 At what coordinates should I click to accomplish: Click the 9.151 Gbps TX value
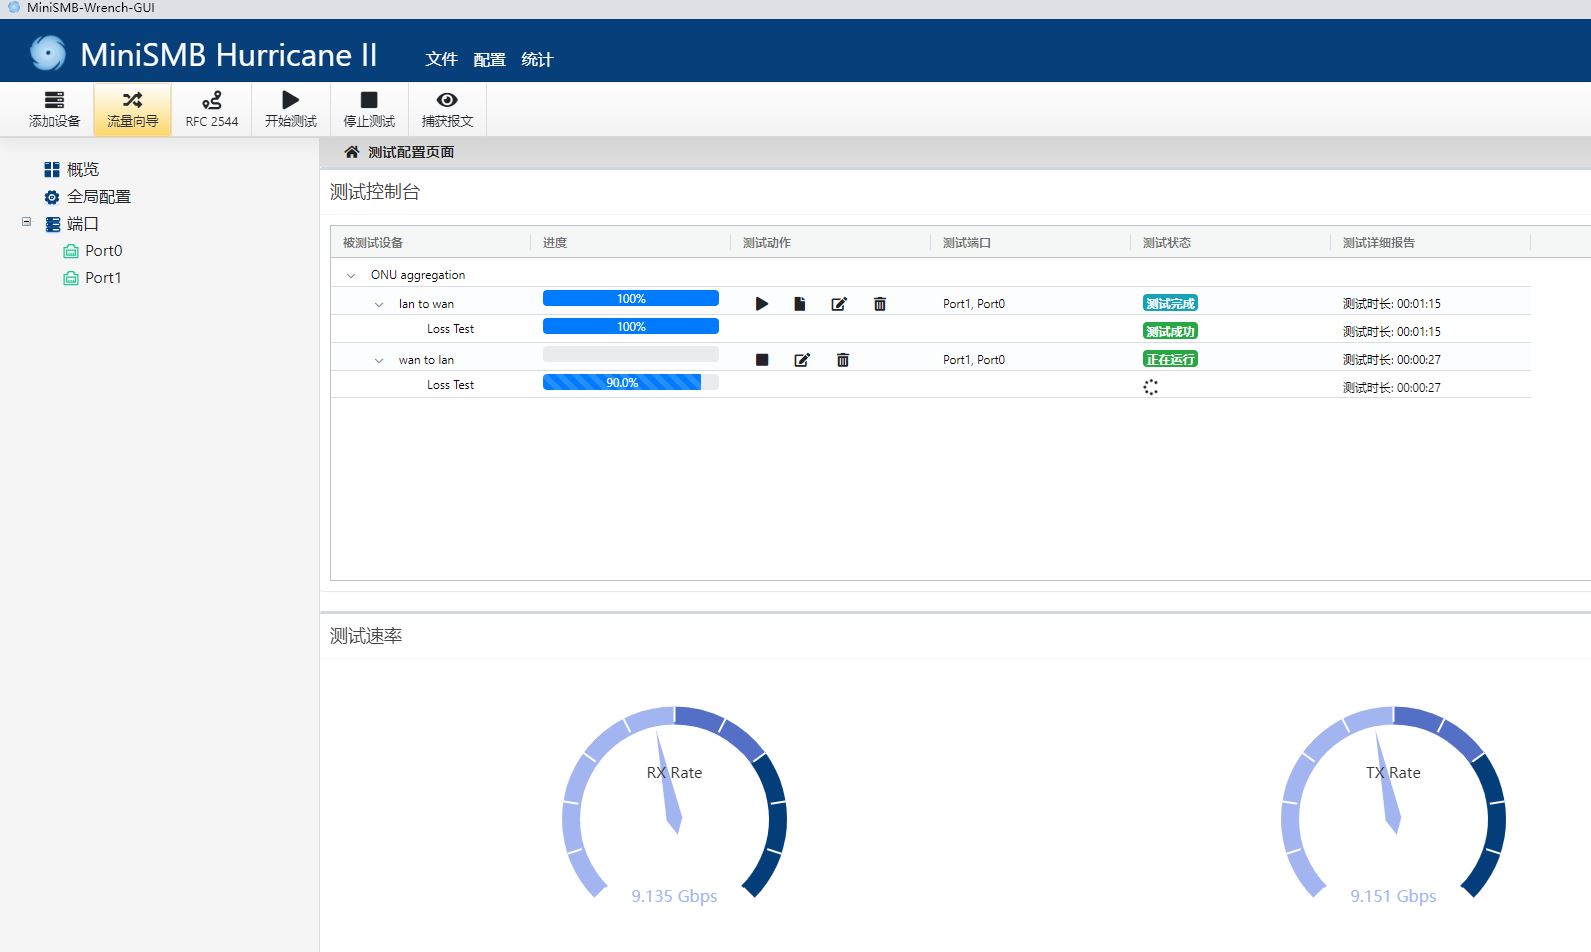pos(1393,896)
